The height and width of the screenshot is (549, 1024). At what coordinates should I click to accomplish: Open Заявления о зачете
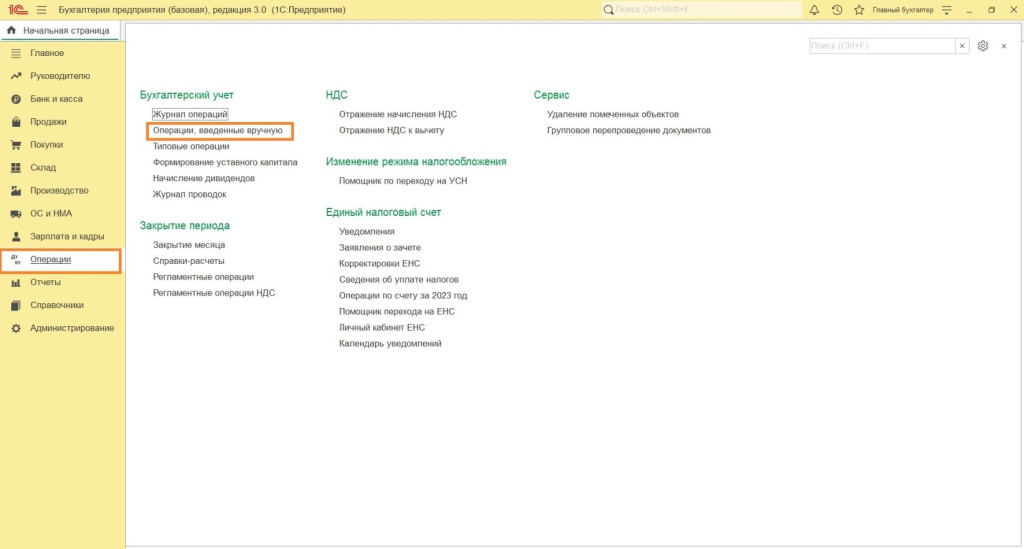(379, 247)
